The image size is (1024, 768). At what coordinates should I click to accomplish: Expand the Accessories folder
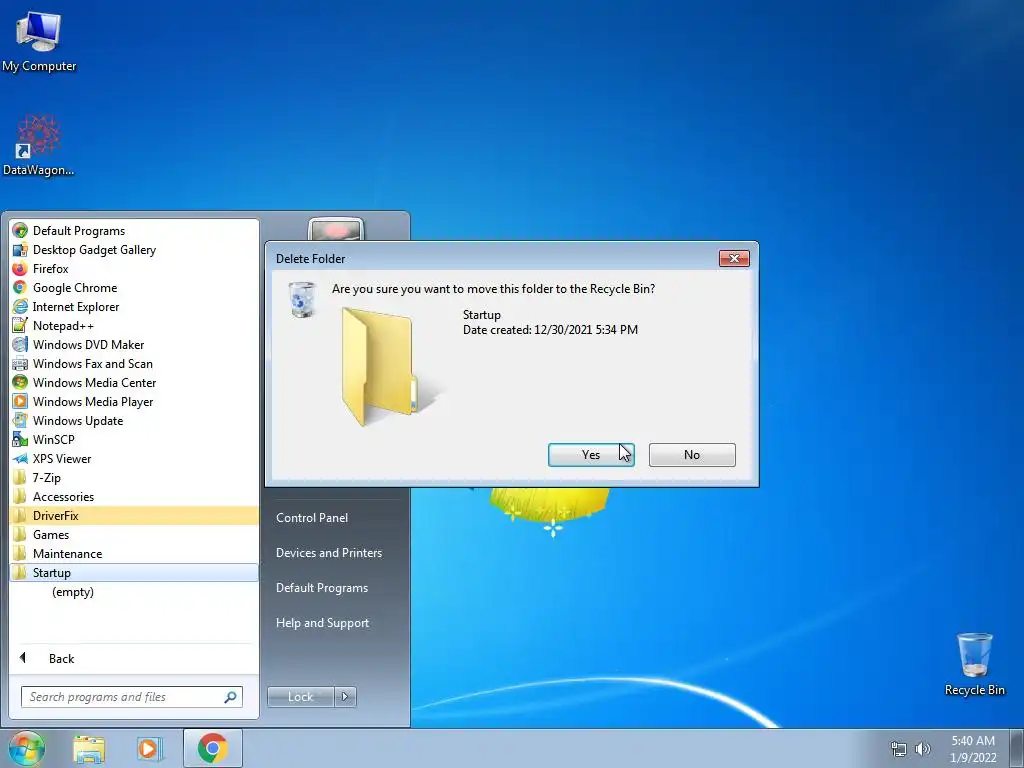(134, 496)
